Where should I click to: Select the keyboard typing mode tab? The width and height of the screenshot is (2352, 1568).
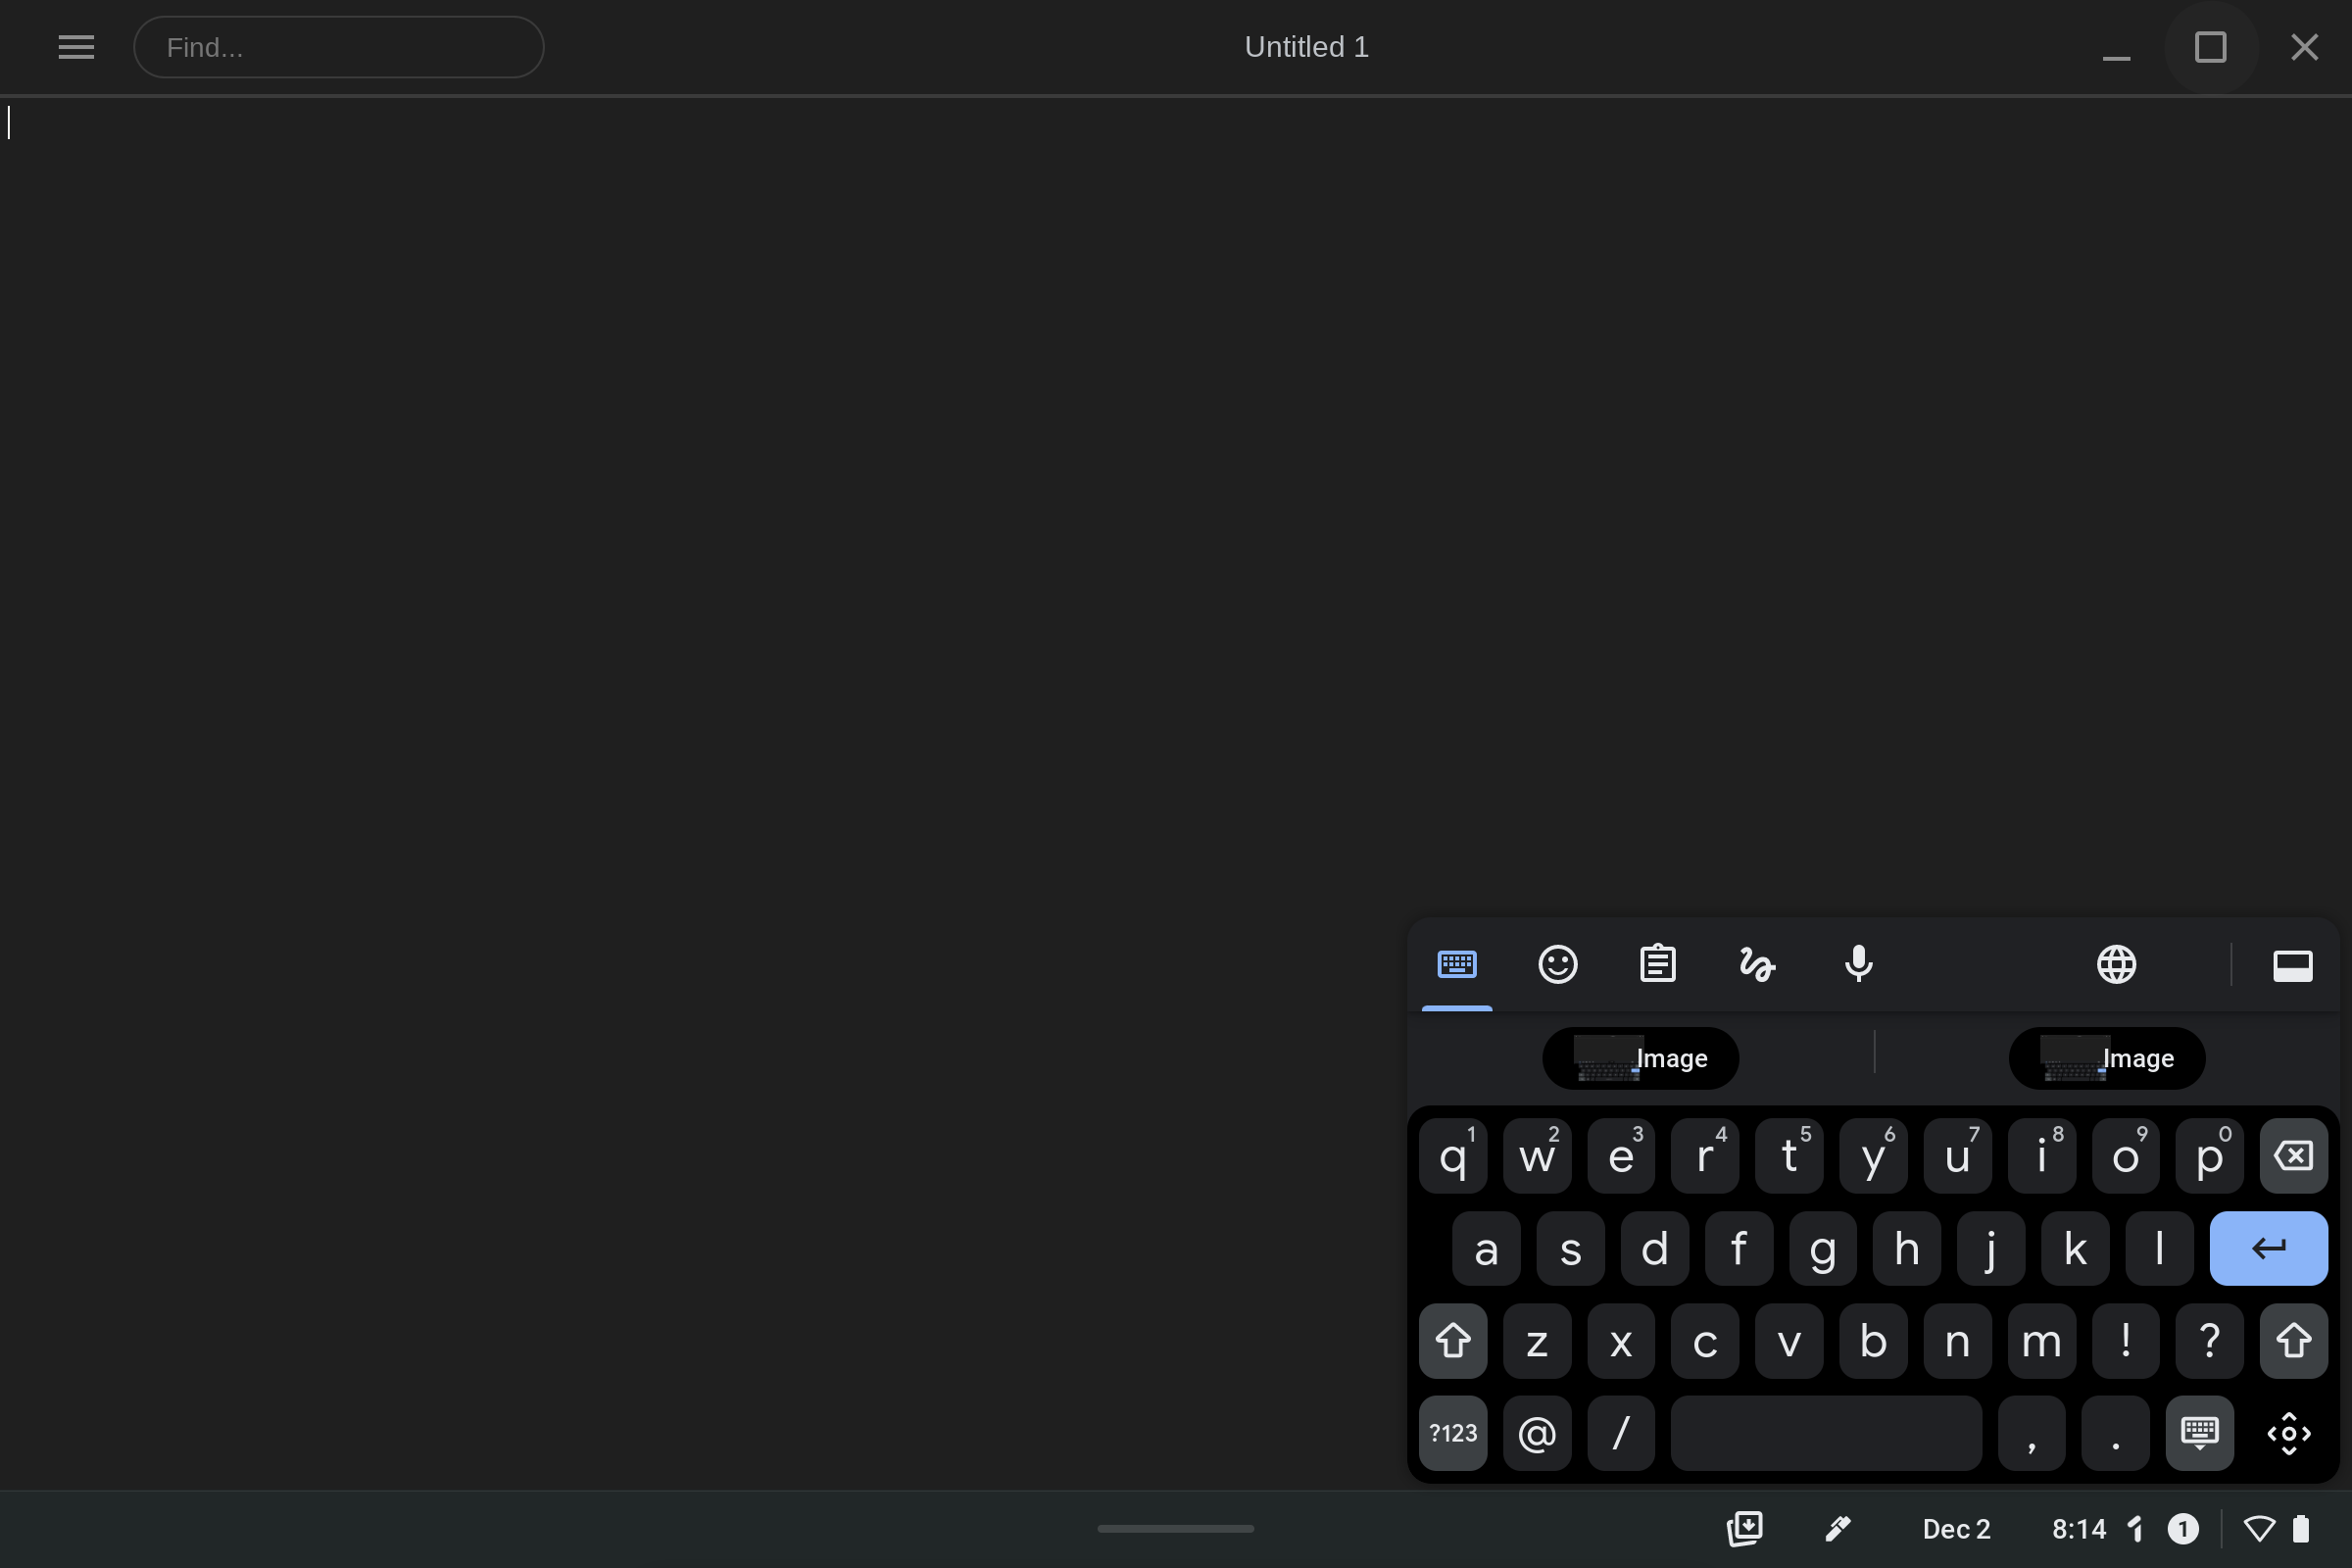(x=1456, y=964)
